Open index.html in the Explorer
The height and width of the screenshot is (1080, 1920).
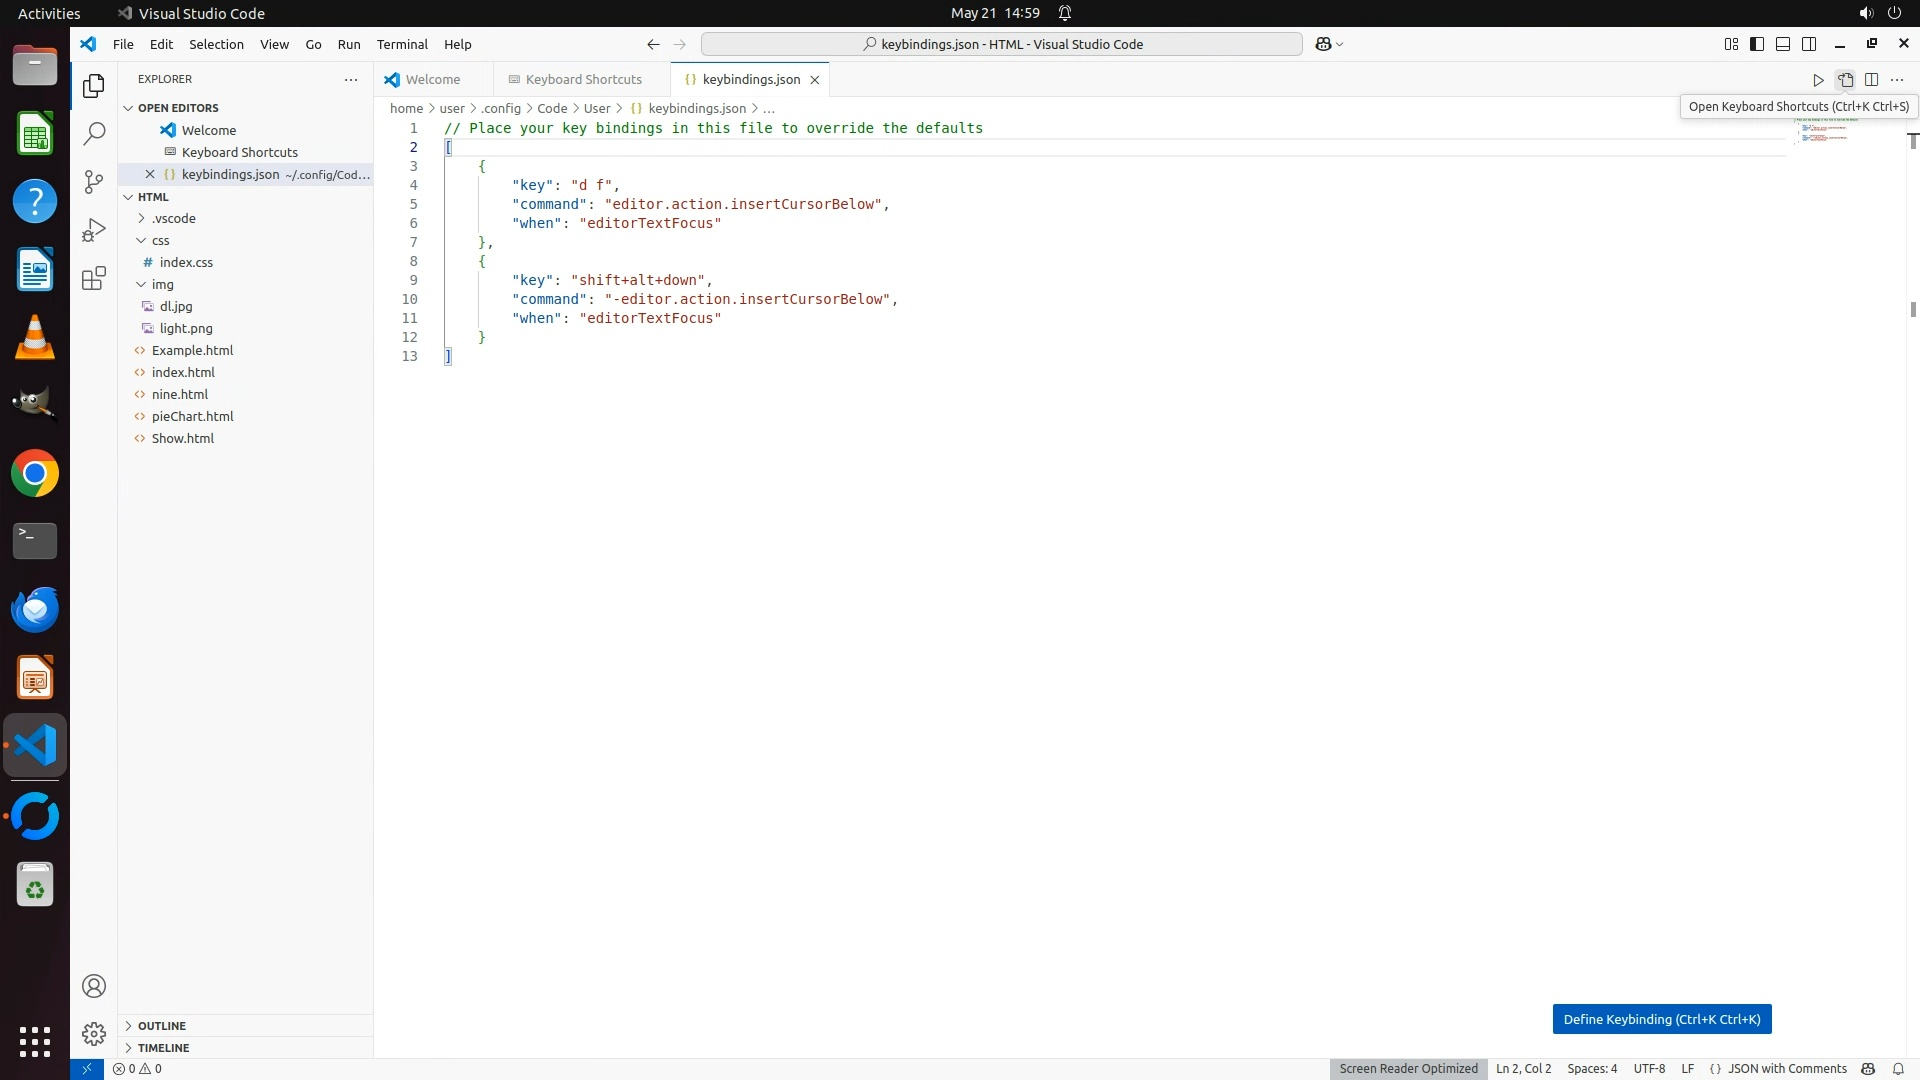(x=183, y=372)
